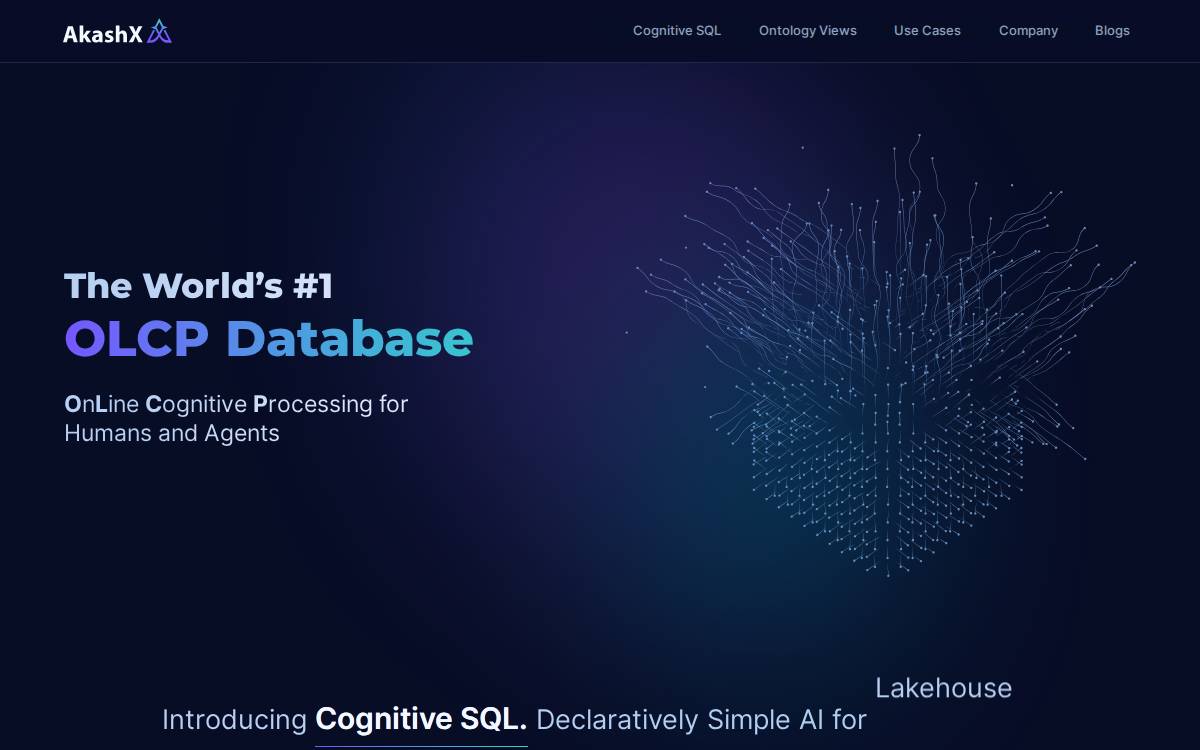Click the "OLCP Database" gradient heading
The image size is (1200, 750).
(269, 339)
